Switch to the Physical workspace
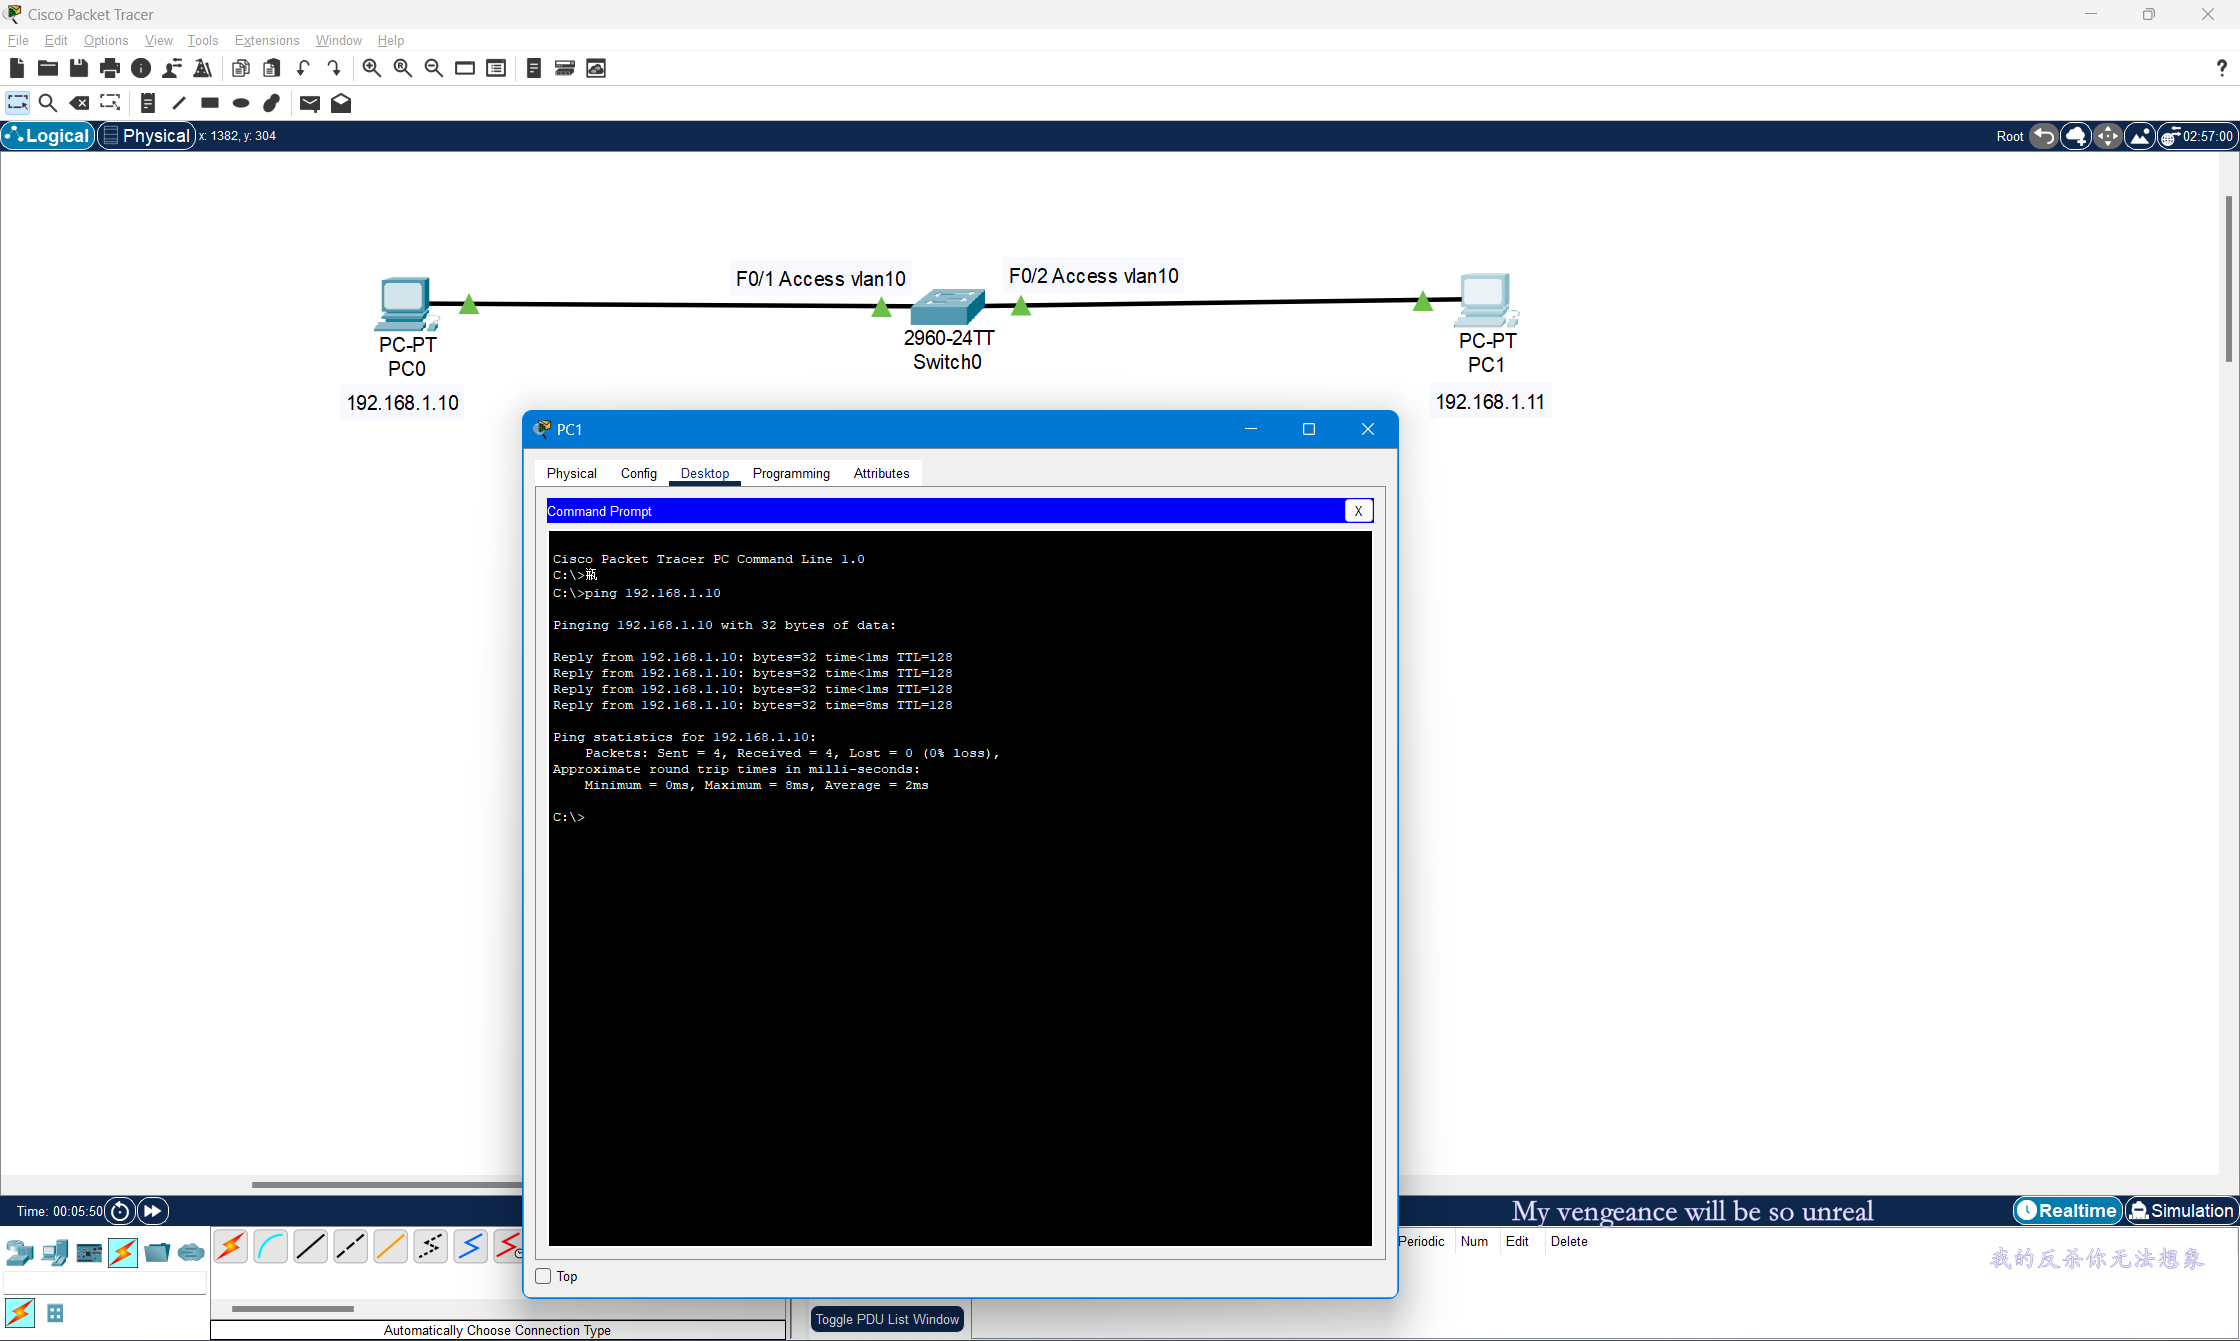Screen dimensions: 2240x1341 [x=146, y=136]
